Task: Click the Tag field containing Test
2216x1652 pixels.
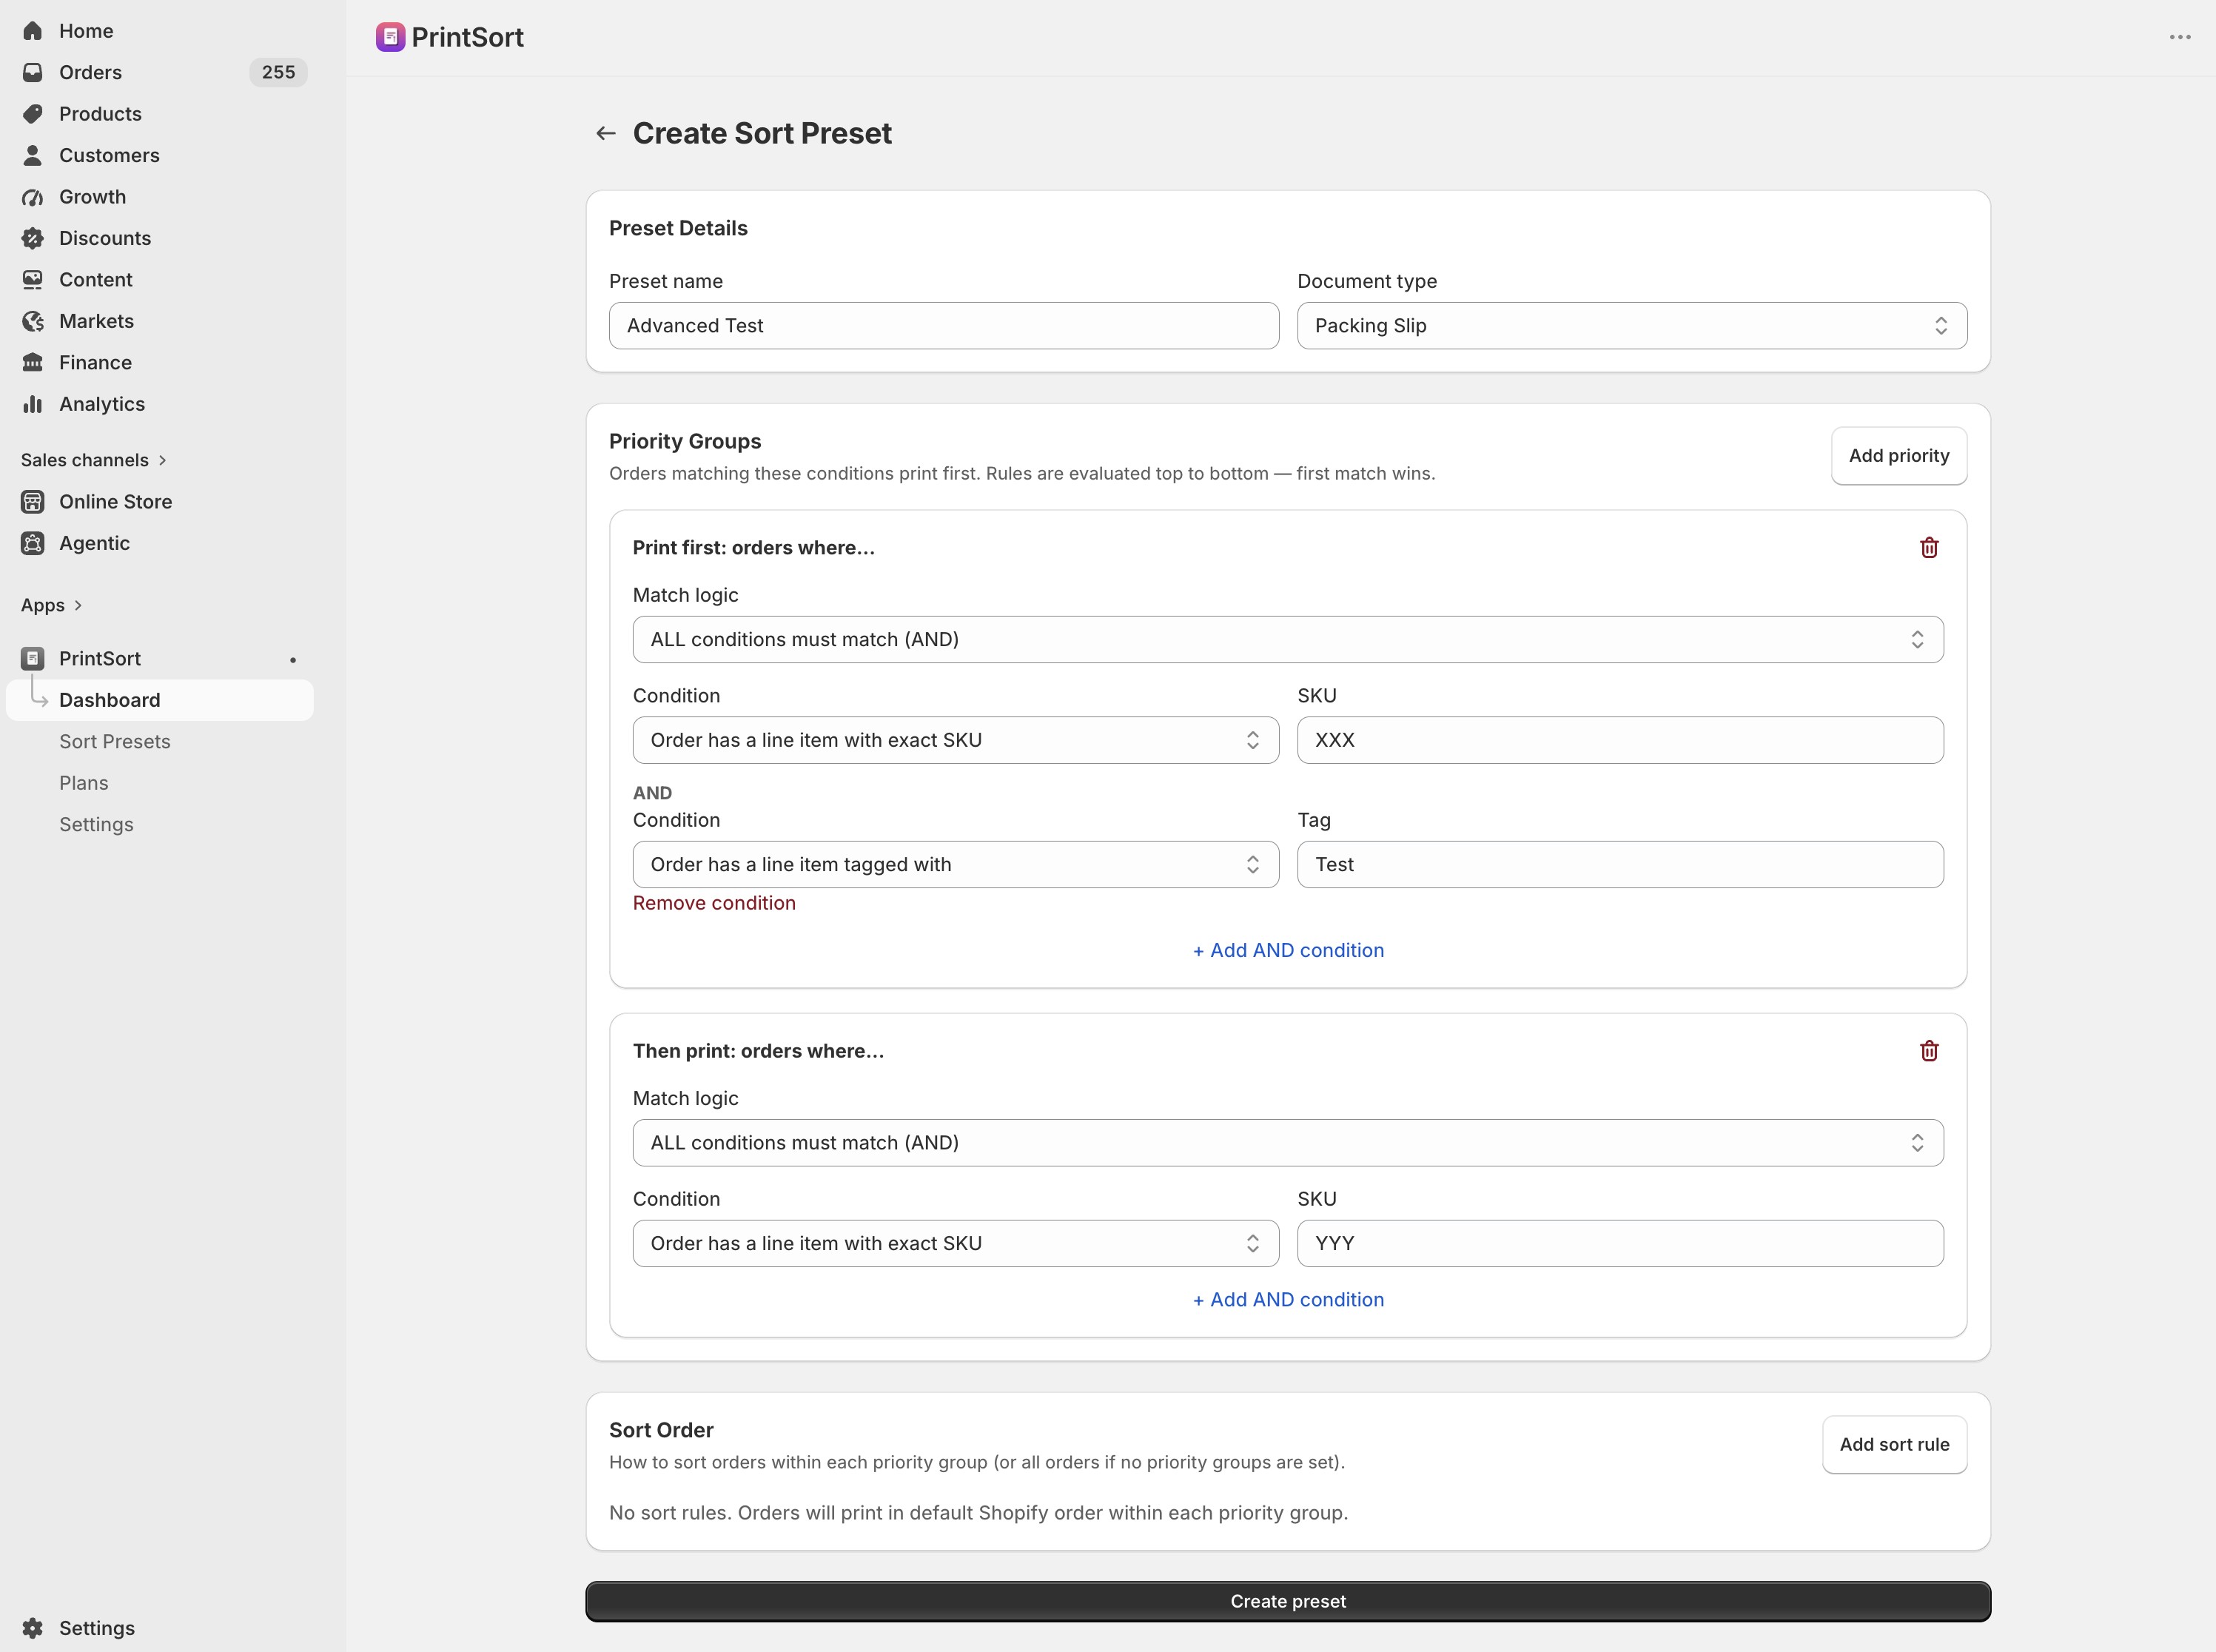Action: 1620,865
